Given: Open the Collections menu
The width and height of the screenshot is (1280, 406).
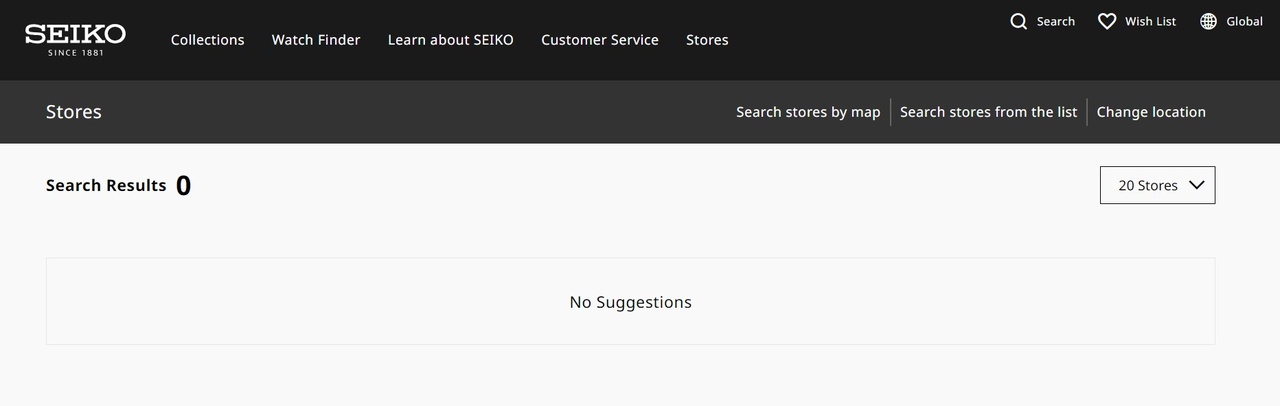Looking at the screenshot, I should (x=207, y=40).
